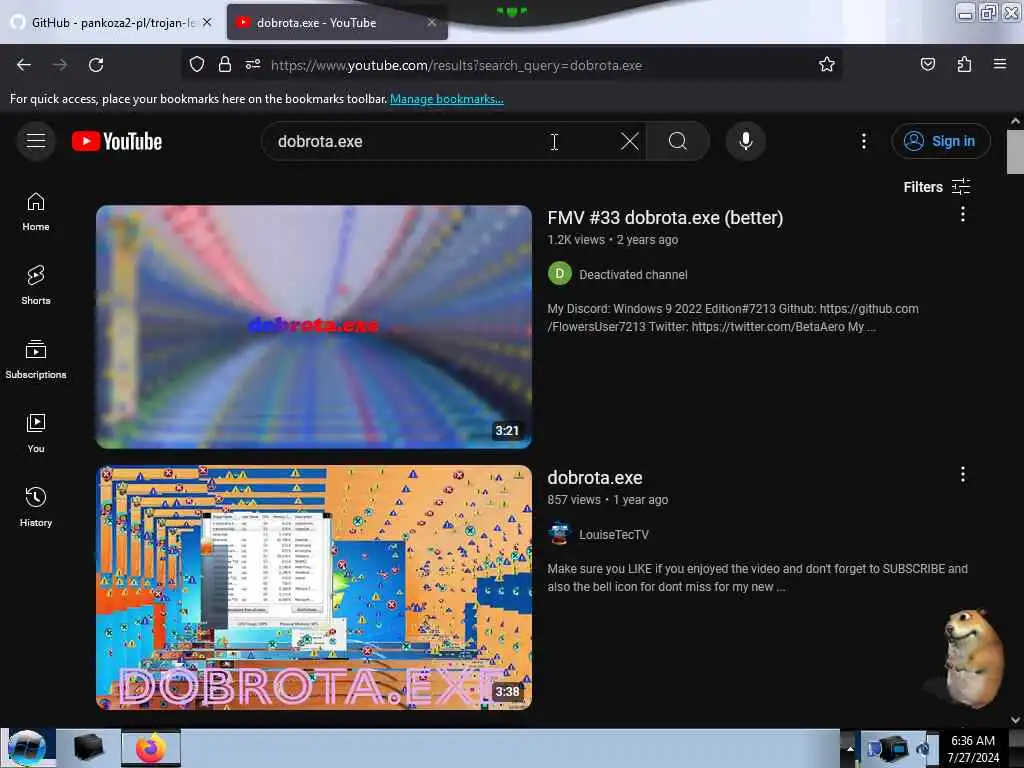This screenshot has height=768, width=1024.
Task: Clear the YouTube search text
Action: [630, 141]
